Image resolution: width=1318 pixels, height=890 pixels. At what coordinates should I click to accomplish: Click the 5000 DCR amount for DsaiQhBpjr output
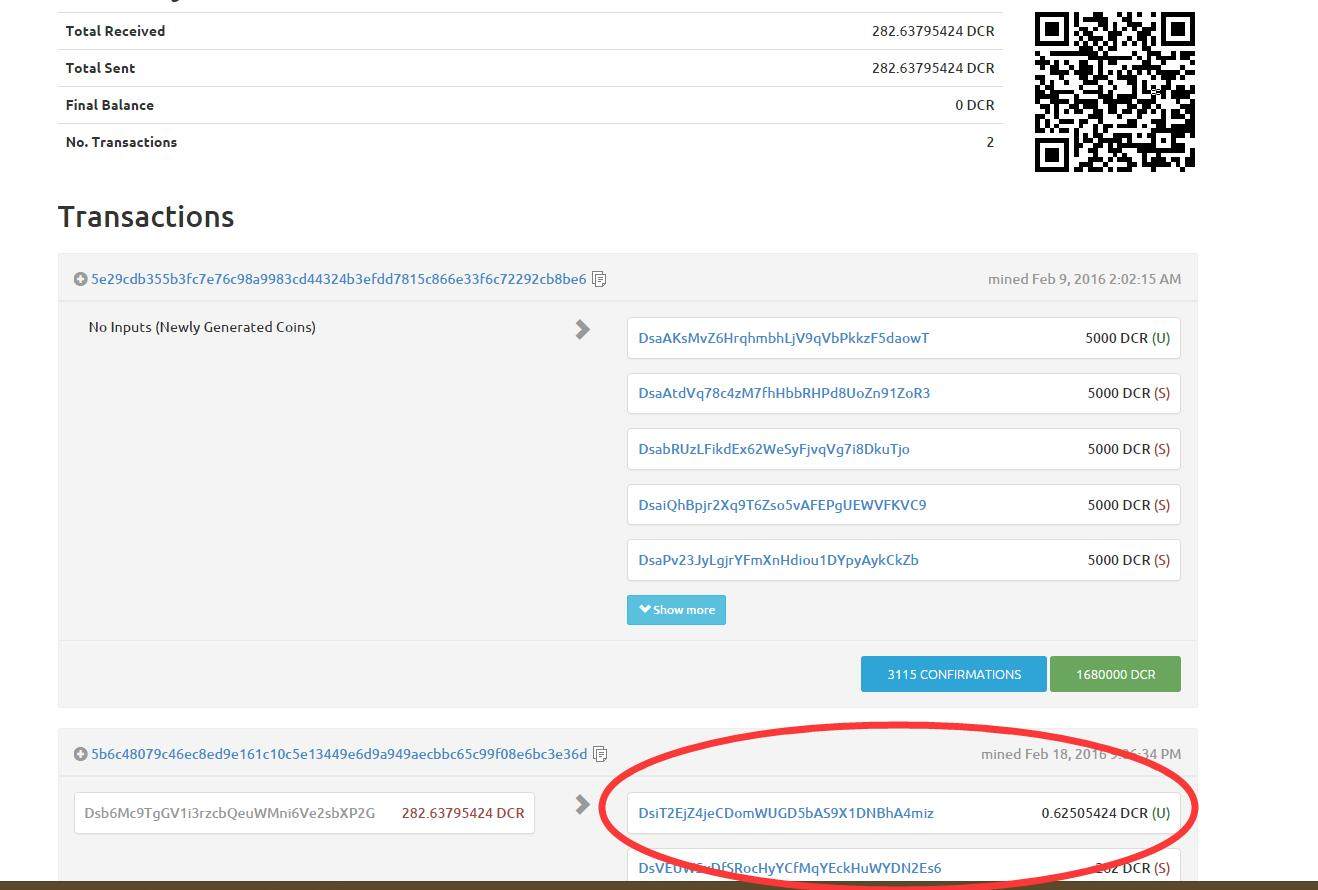pyautogui.click(x=1119, y=505)
